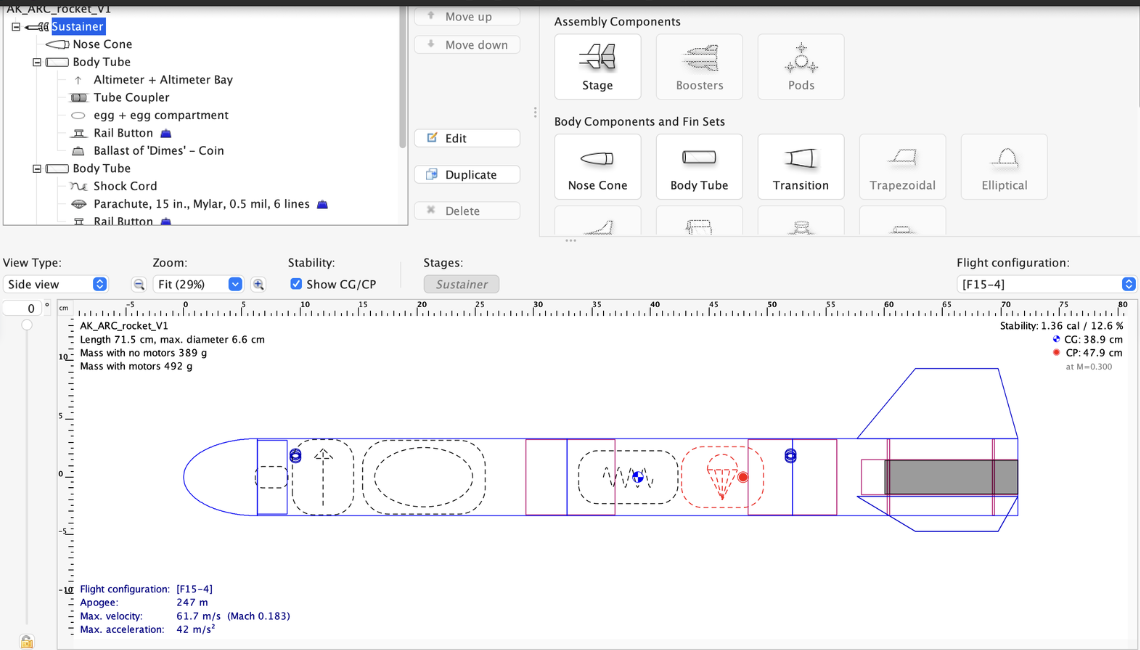
Task: Click the Duplicate button
Action: pos(467,174)
